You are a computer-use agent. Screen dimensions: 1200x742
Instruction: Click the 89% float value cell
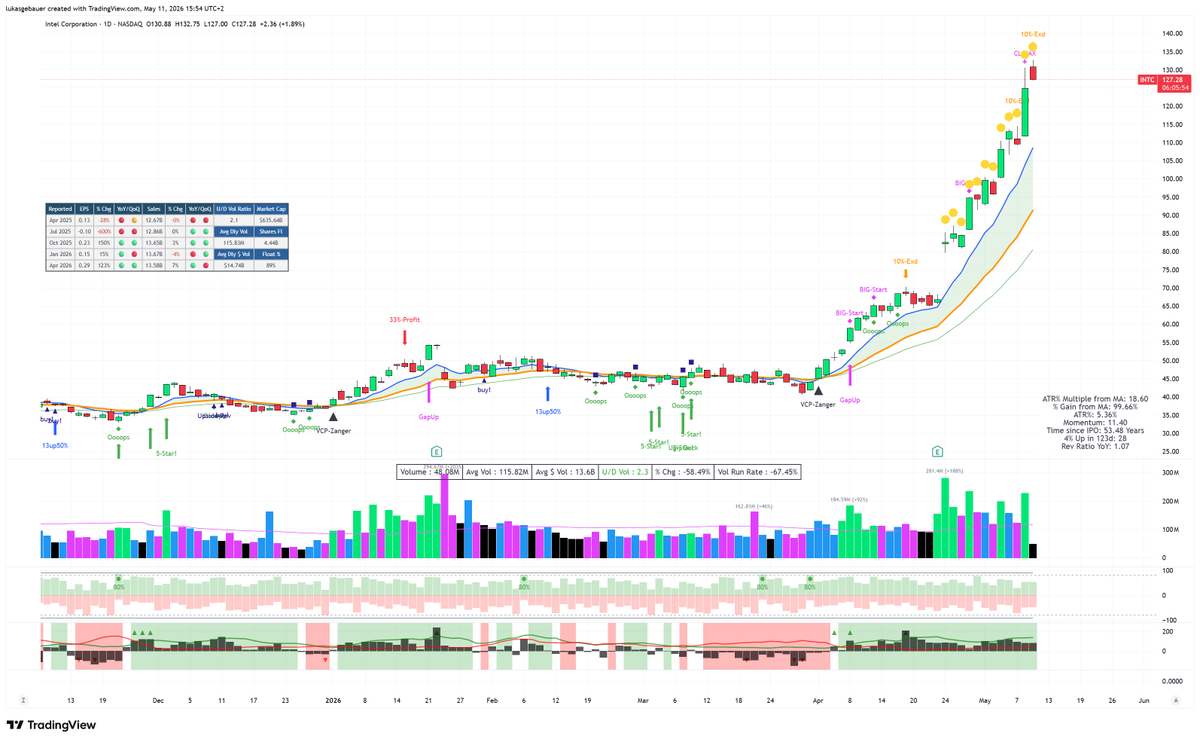[271, 266]
